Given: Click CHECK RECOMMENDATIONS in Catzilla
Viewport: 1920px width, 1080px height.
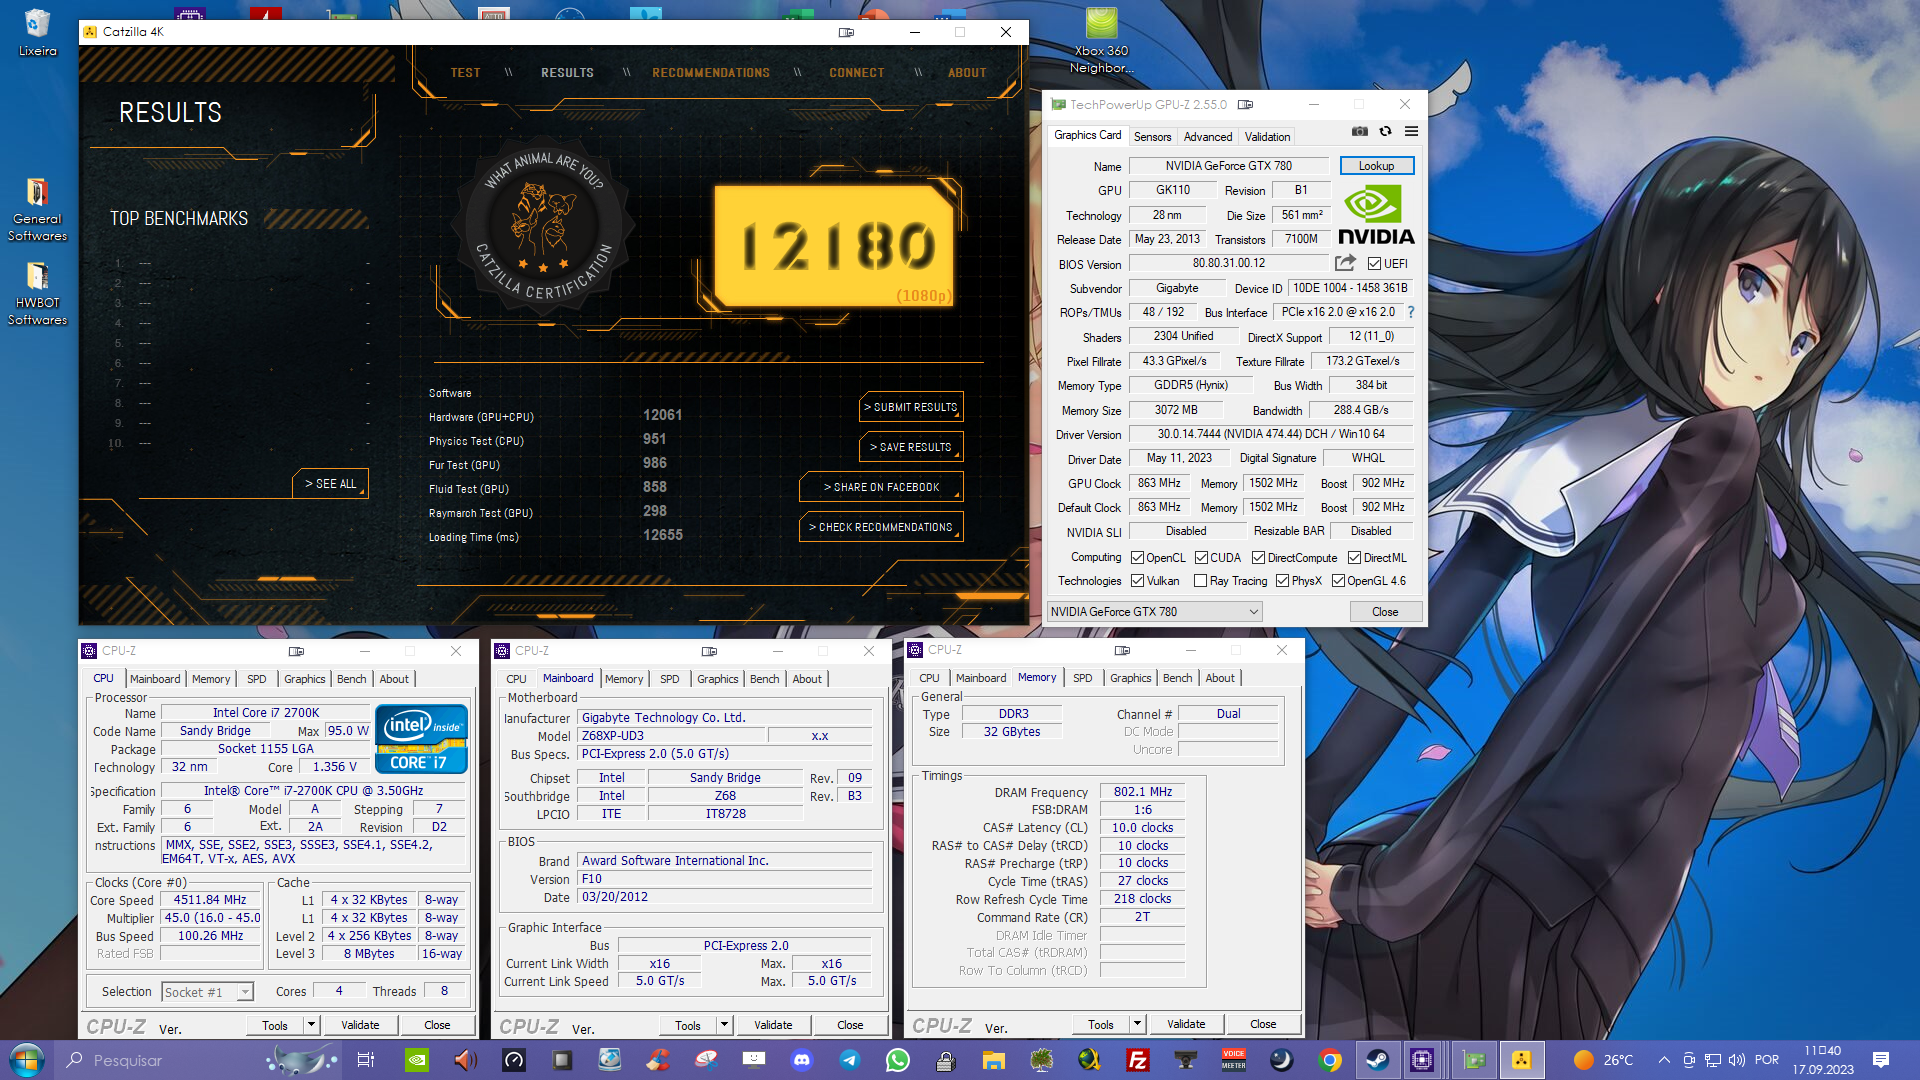Looking at the screenshot, I should point(881,527).
